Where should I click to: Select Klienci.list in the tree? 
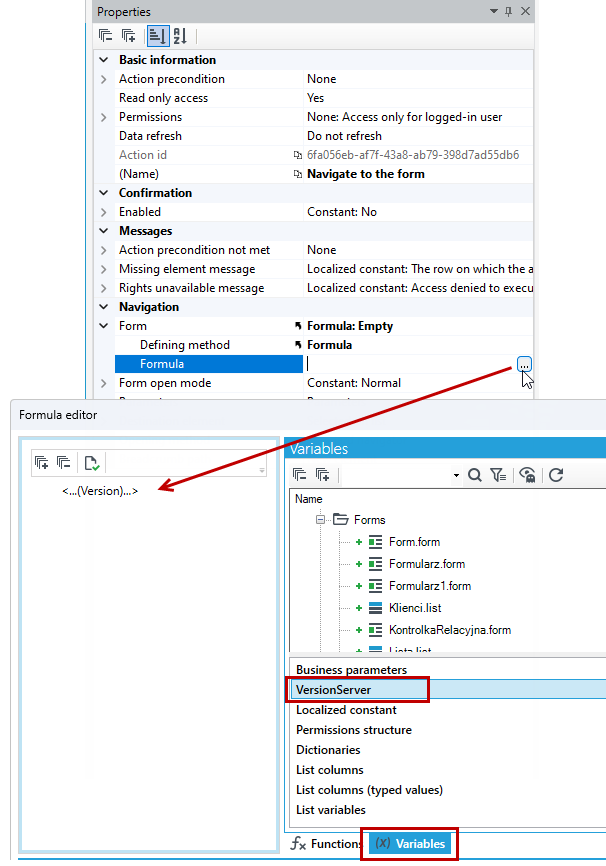[415, 608]
